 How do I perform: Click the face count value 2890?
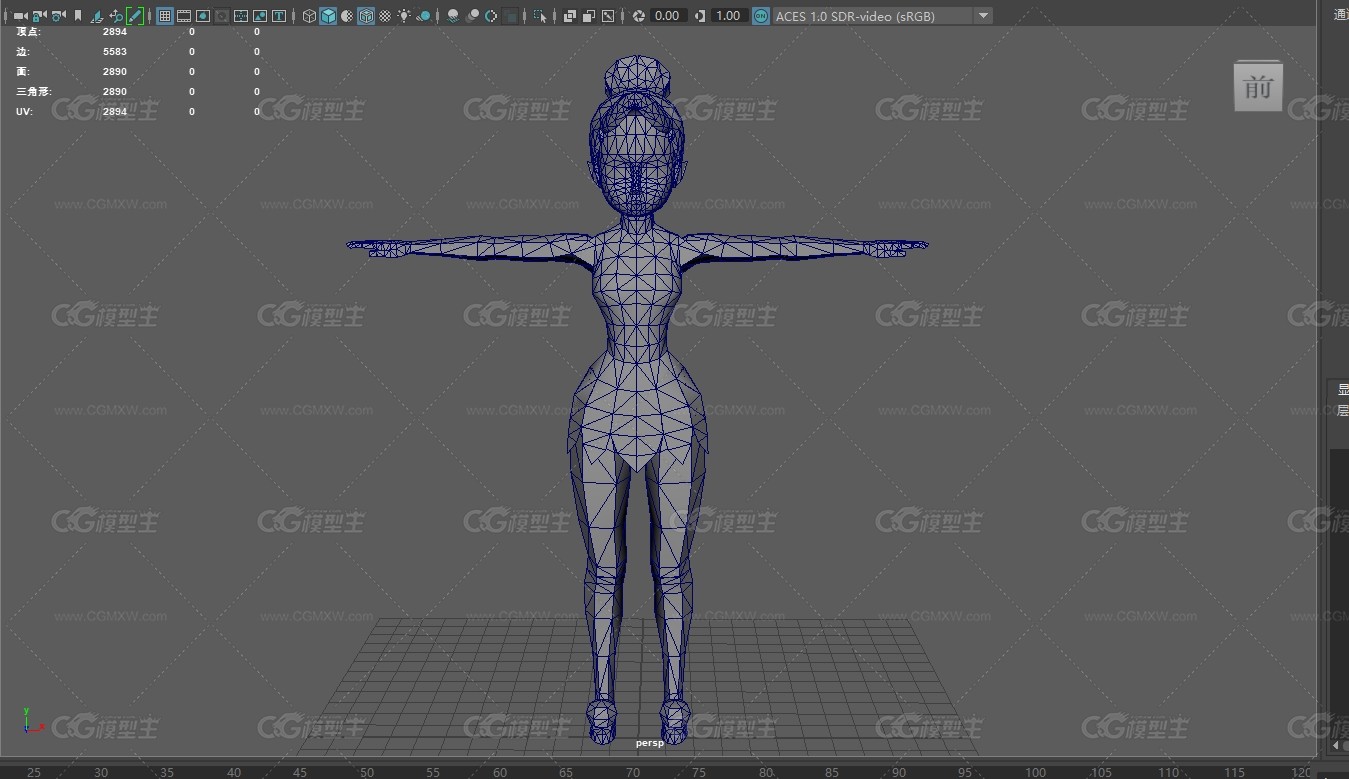click(115, 72)
